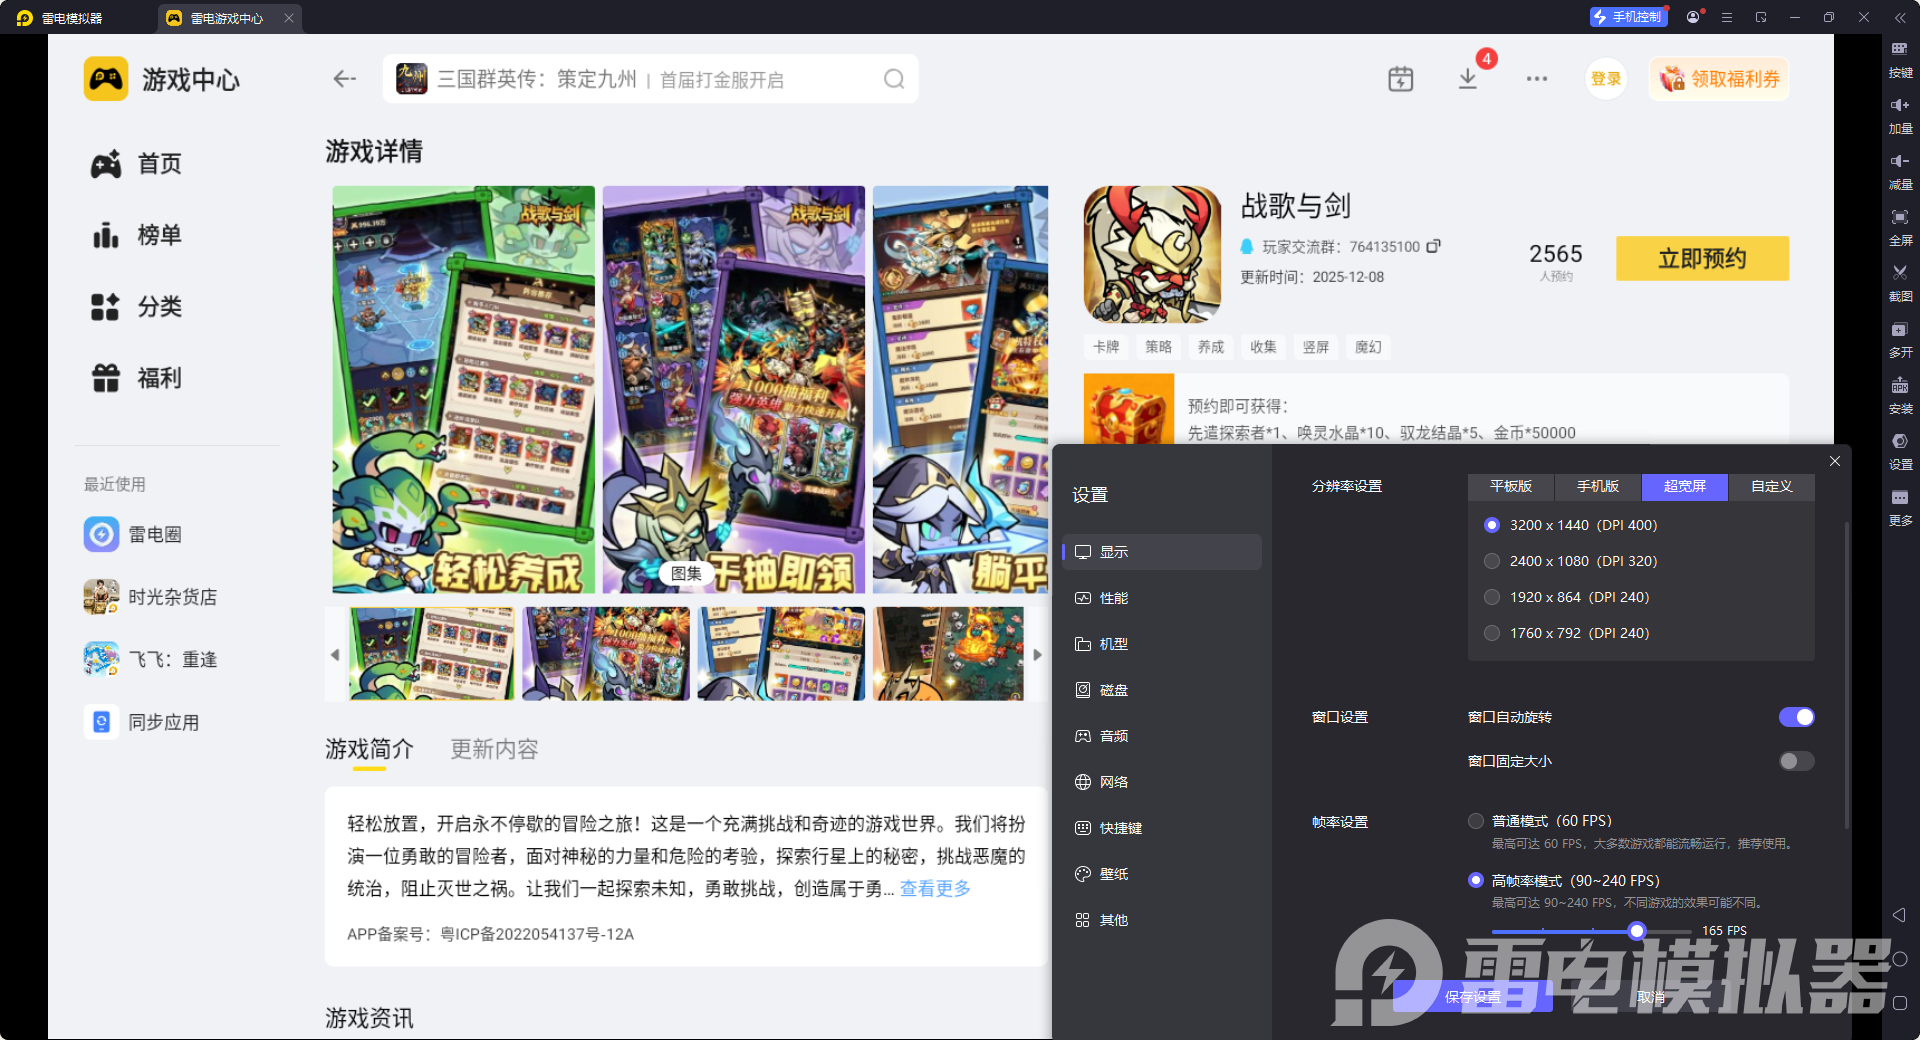Open the 多开 multi-instance tool
The image size is (1920, 1040).
tap(1900, 338)
